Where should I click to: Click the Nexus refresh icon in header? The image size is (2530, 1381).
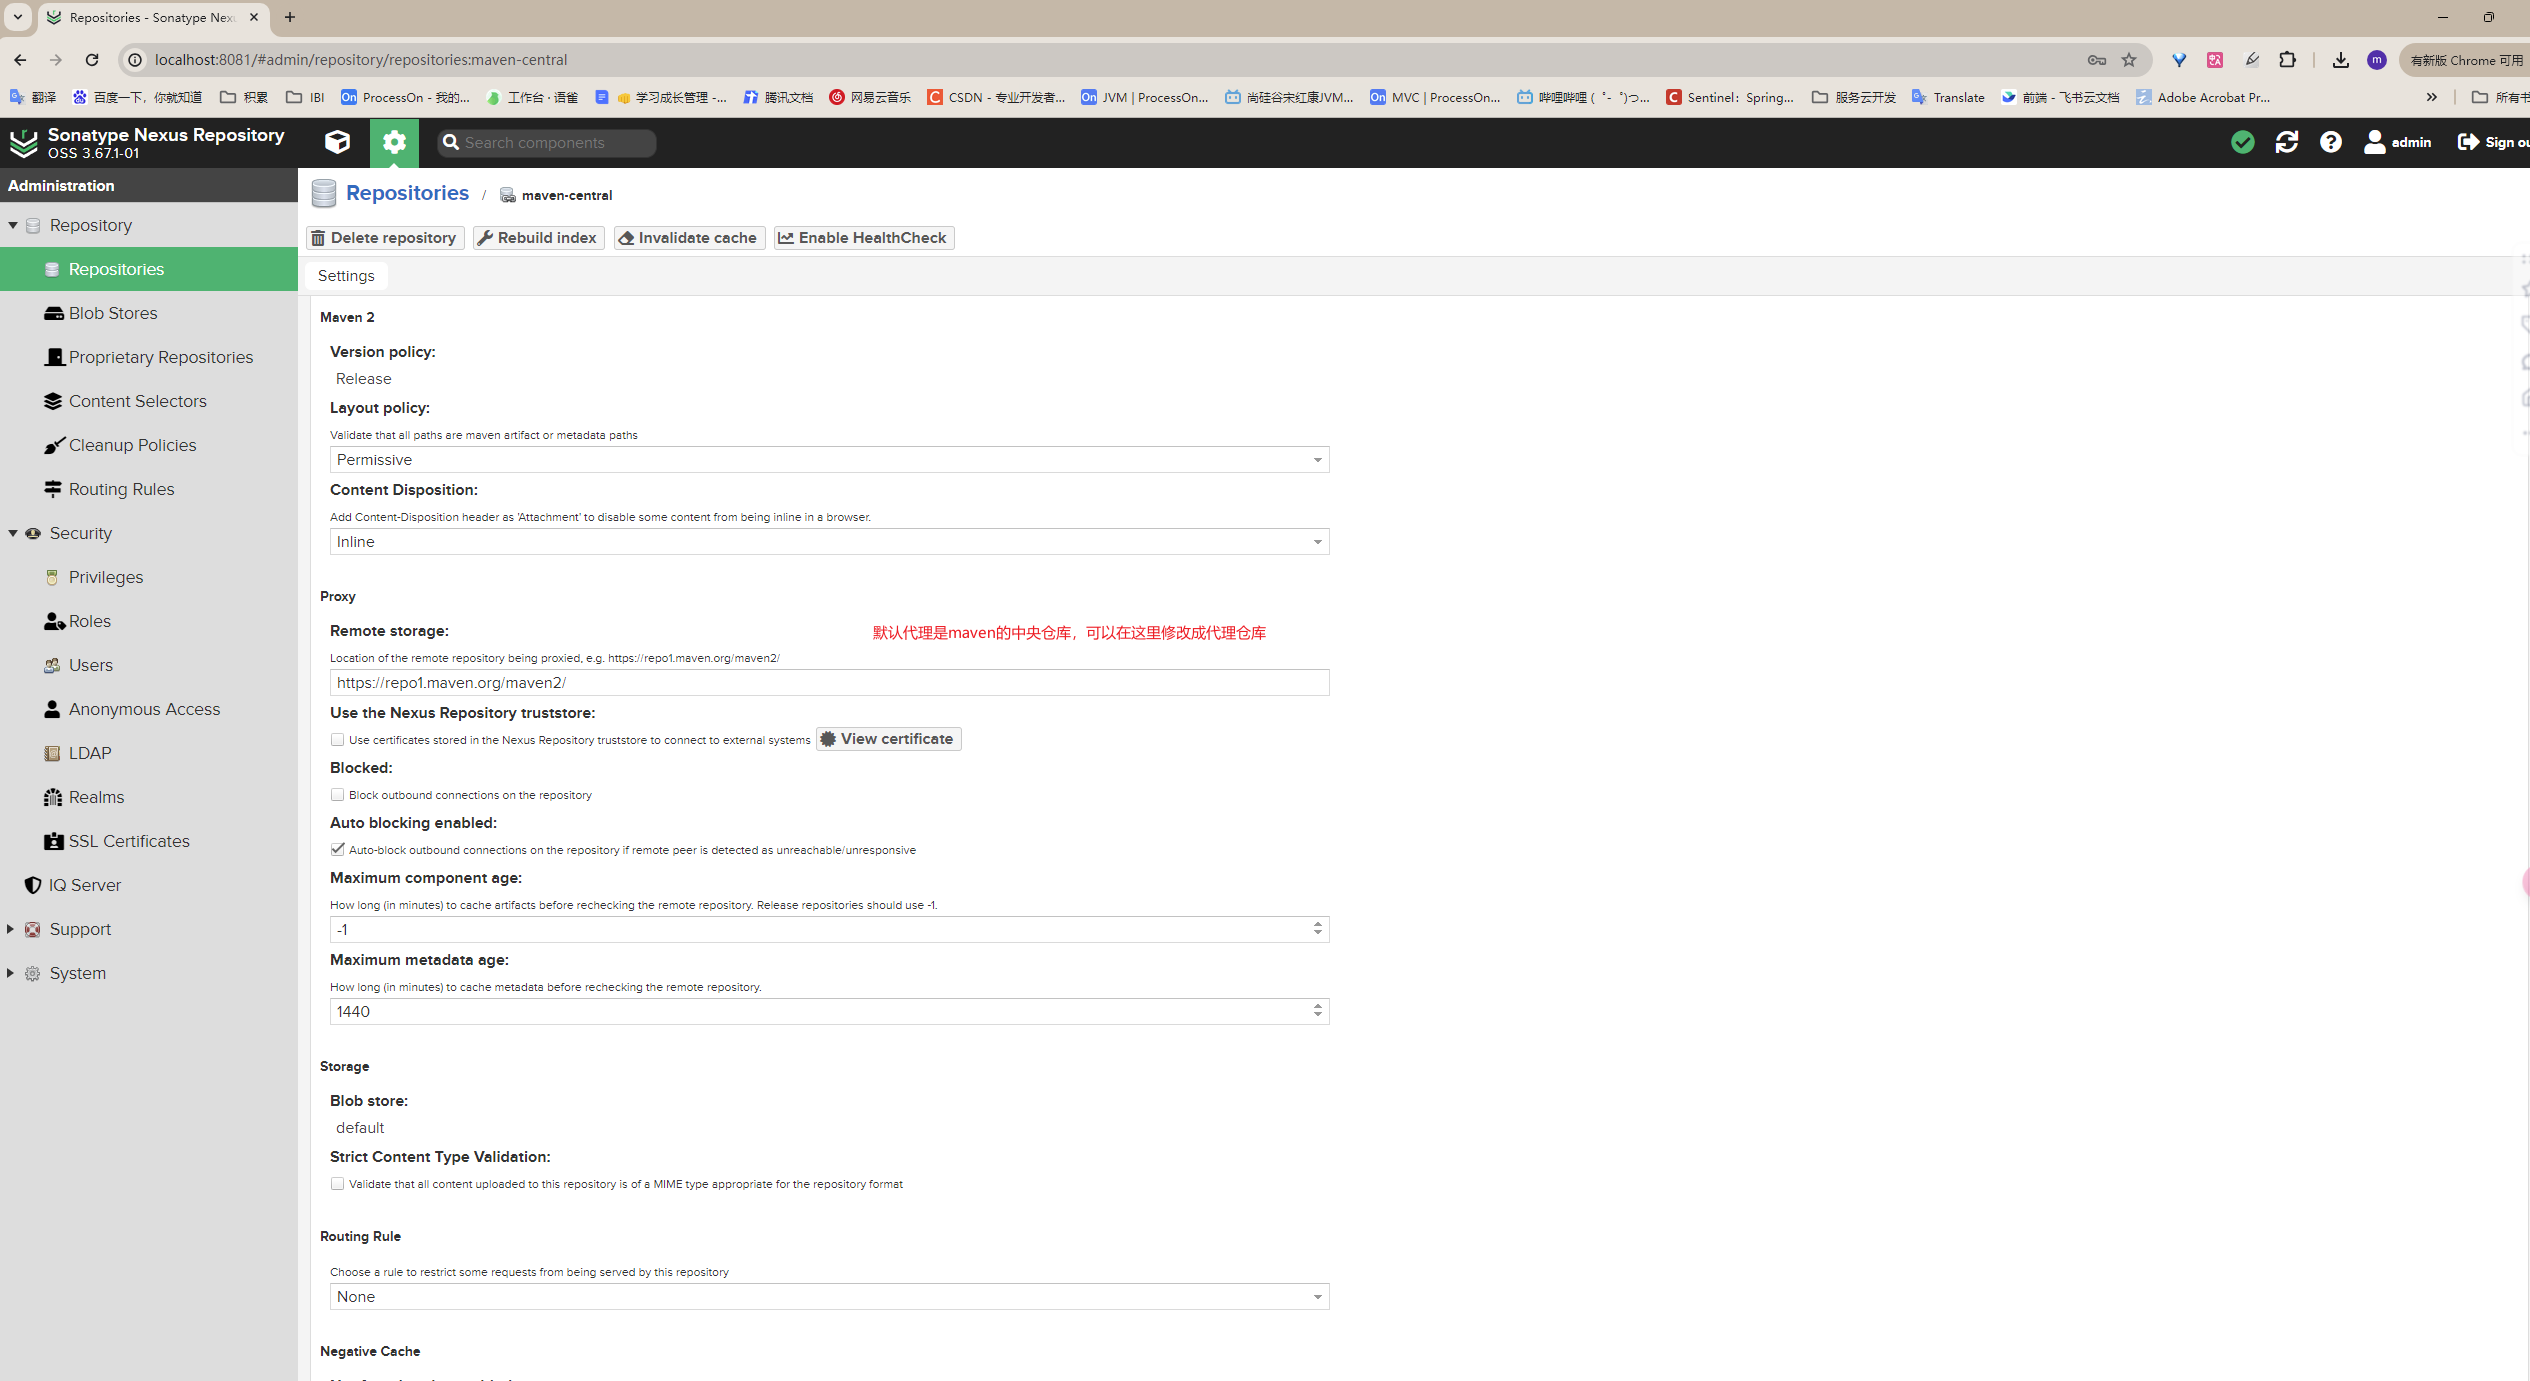pyautogui.click(x=2286, y=142)
